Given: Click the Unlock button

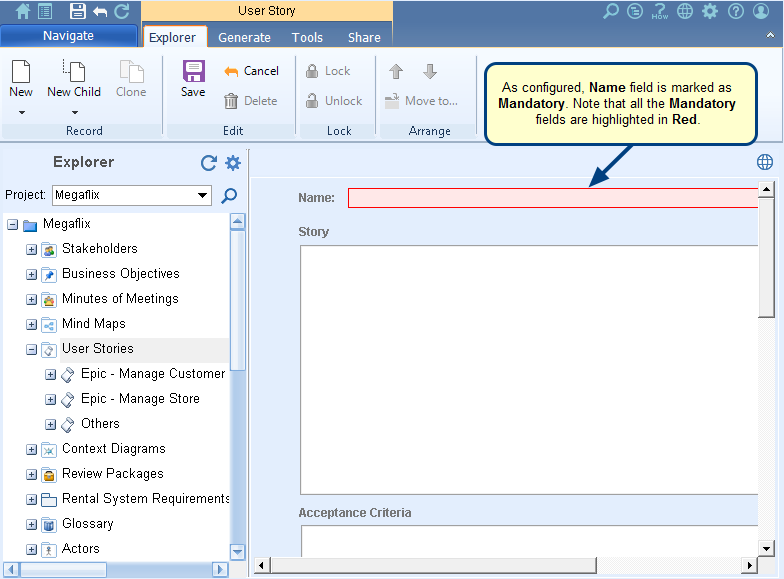Looking at the screenshot, I should coord(334,101).
